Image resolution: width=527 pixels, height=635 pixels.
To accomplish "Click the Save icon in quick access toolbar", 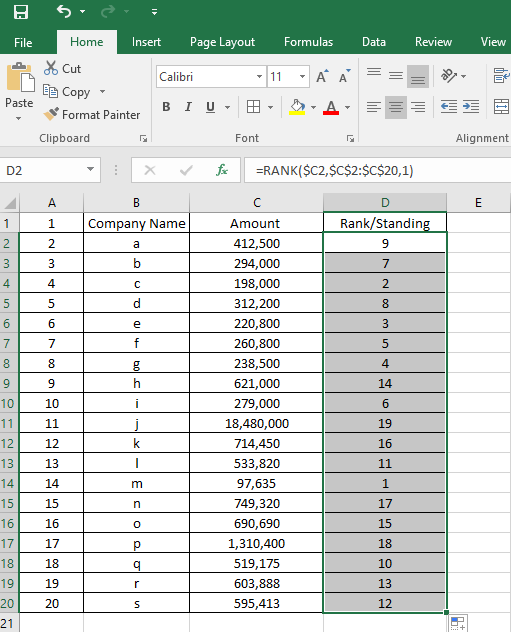I will click(x=21, y=12).
